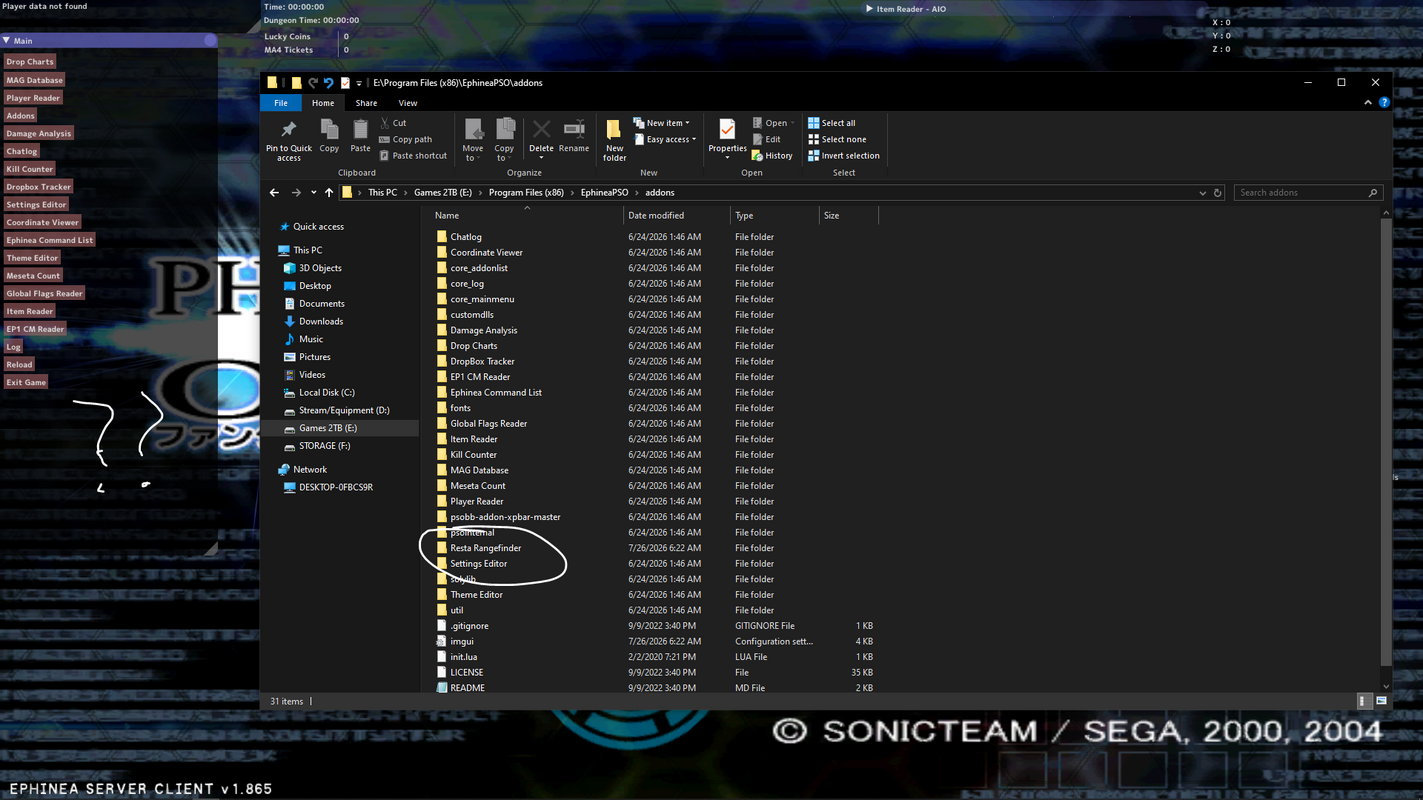Collapse the Main panel in game overlay

7,41
